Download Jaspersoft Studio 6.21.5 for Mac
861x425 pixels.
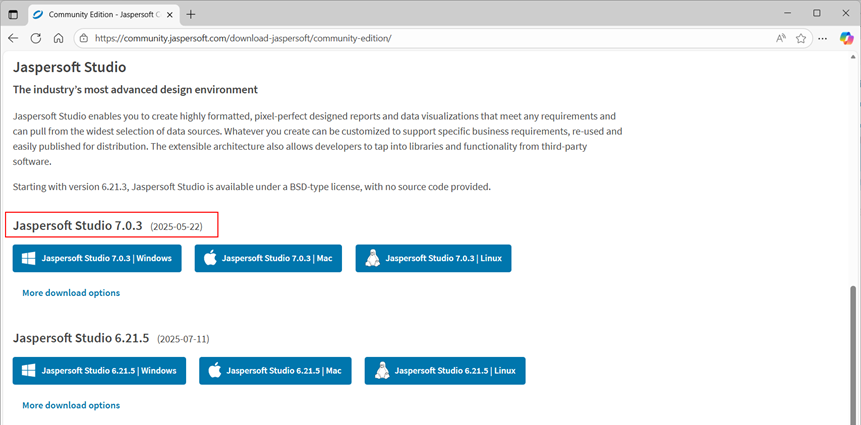[x=274, y=370]
